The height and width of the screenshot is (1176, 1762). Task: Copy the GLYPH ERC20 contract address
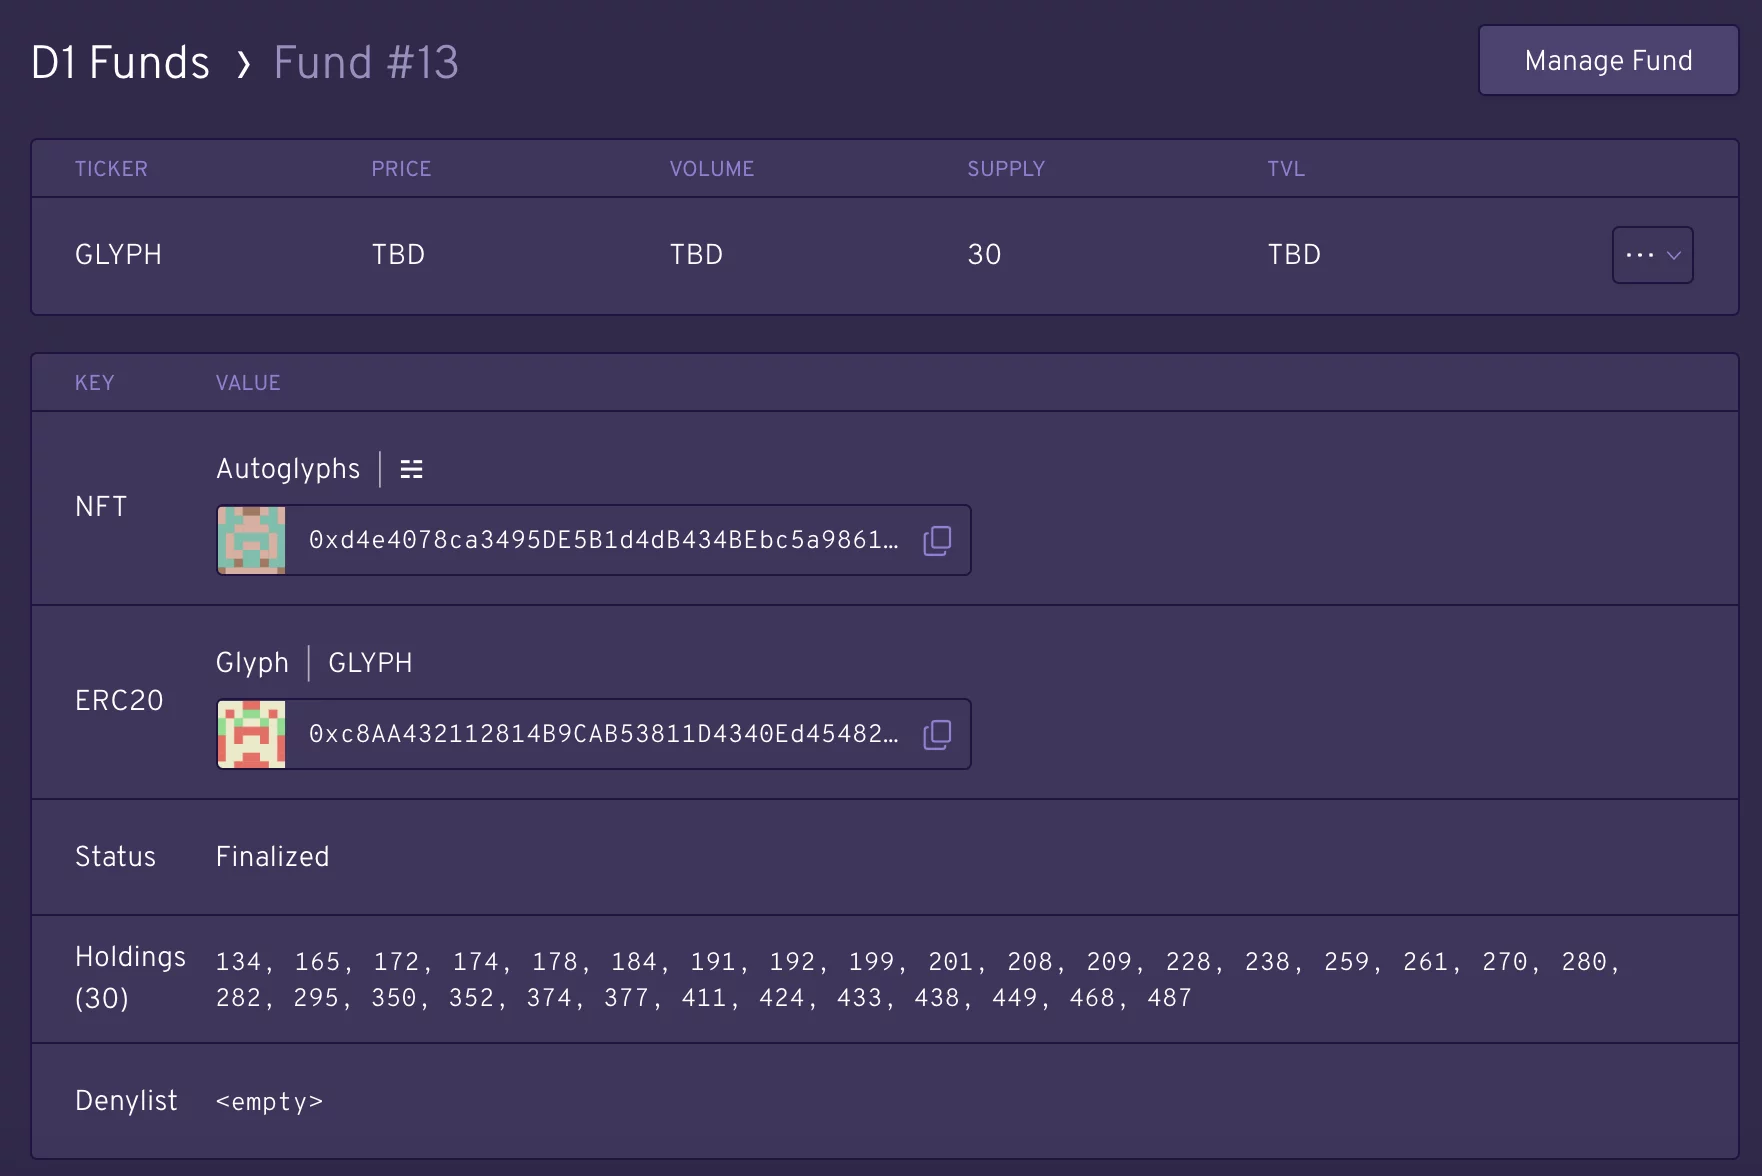(x=937, y=735)
